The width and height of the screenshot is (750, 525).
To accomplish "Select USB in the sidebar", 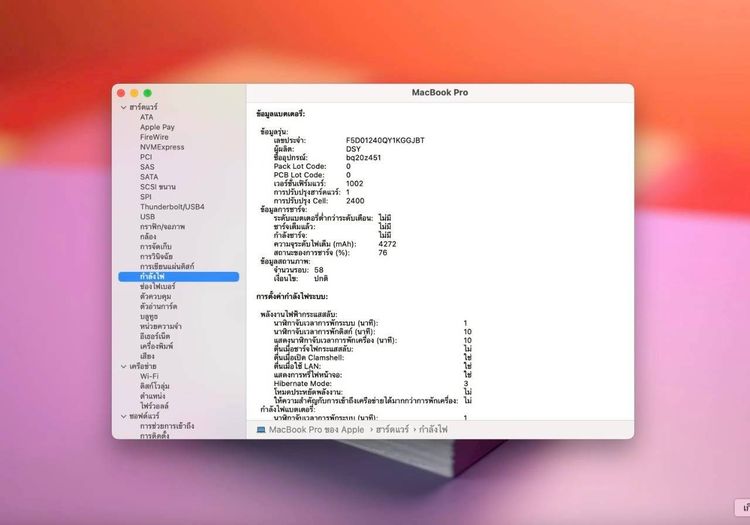I will point(147,217).
